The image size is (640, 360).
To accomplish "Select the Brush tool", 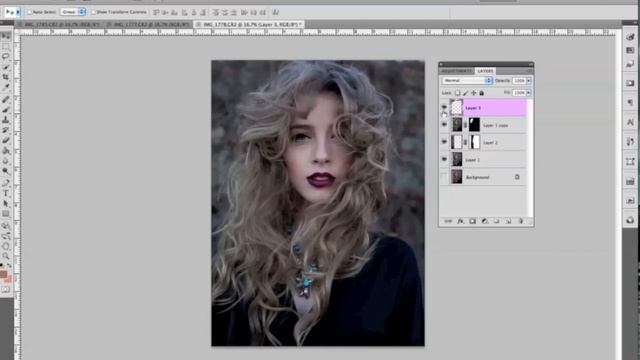I will [x=6, y=109].
